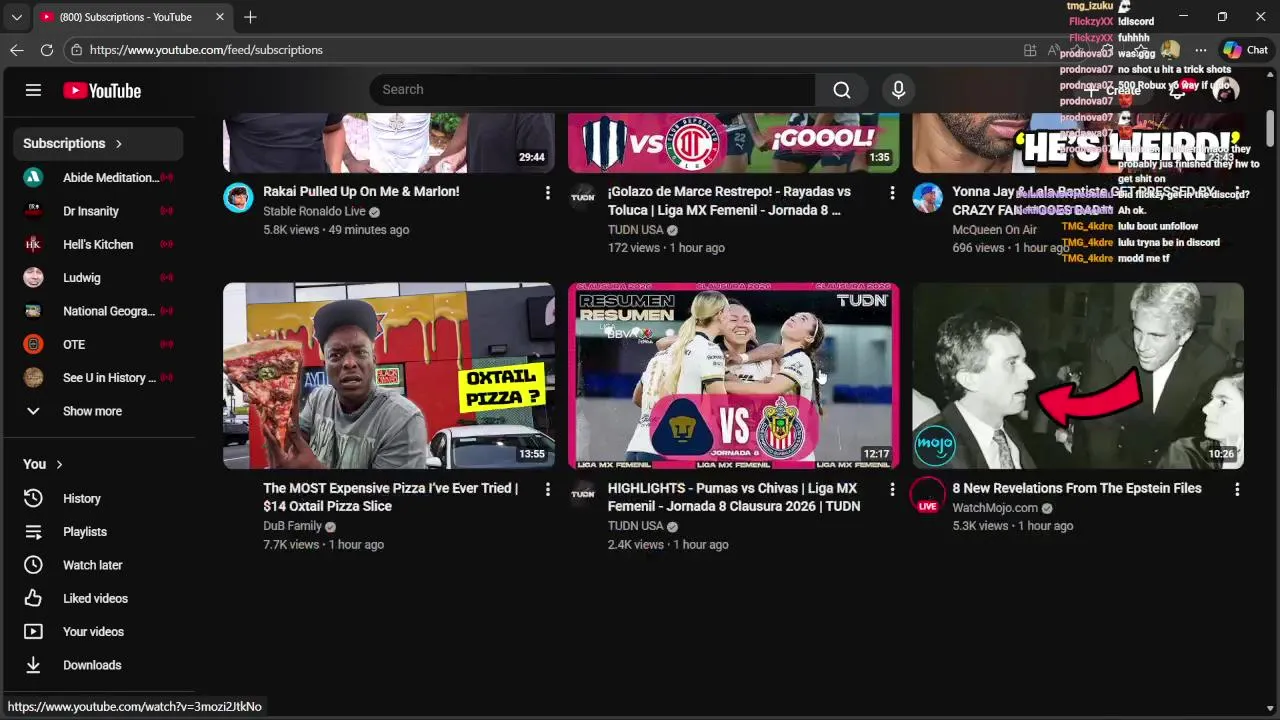
Task: Focus the YouTube Search field
Action: pyautogui.click(x=592, y=90)
